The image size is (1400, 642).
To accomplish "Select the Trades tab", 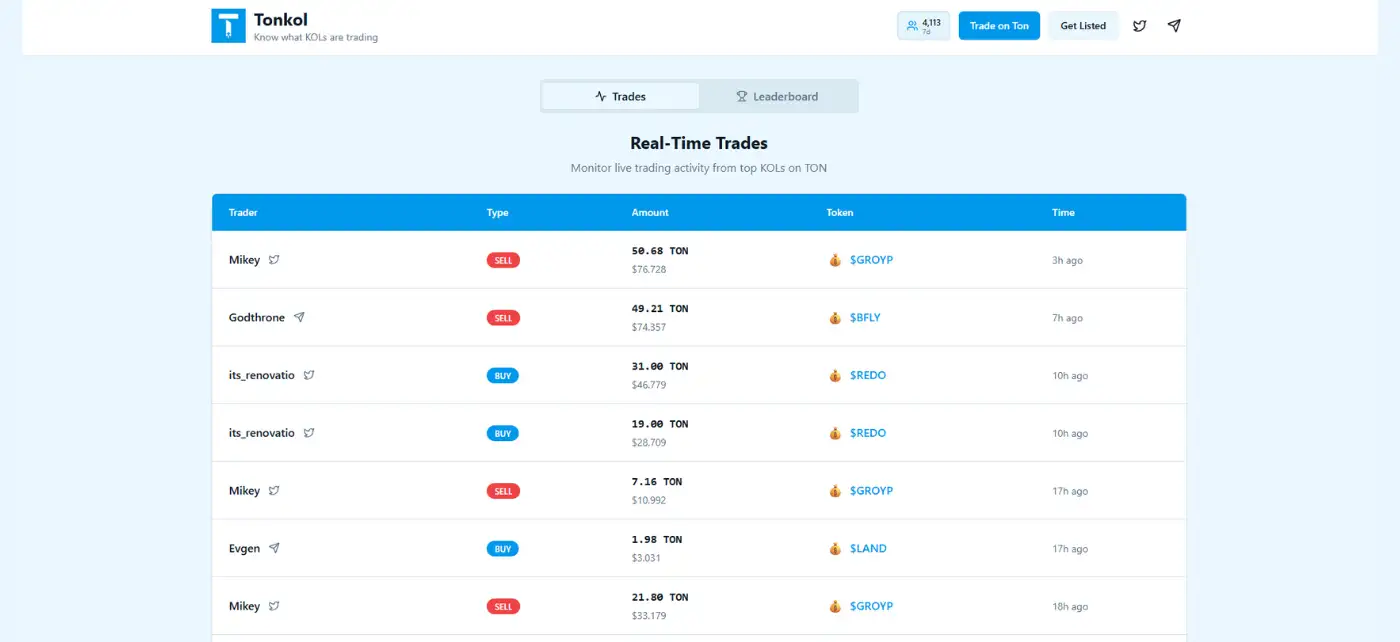I will click(x=620, y=97).
